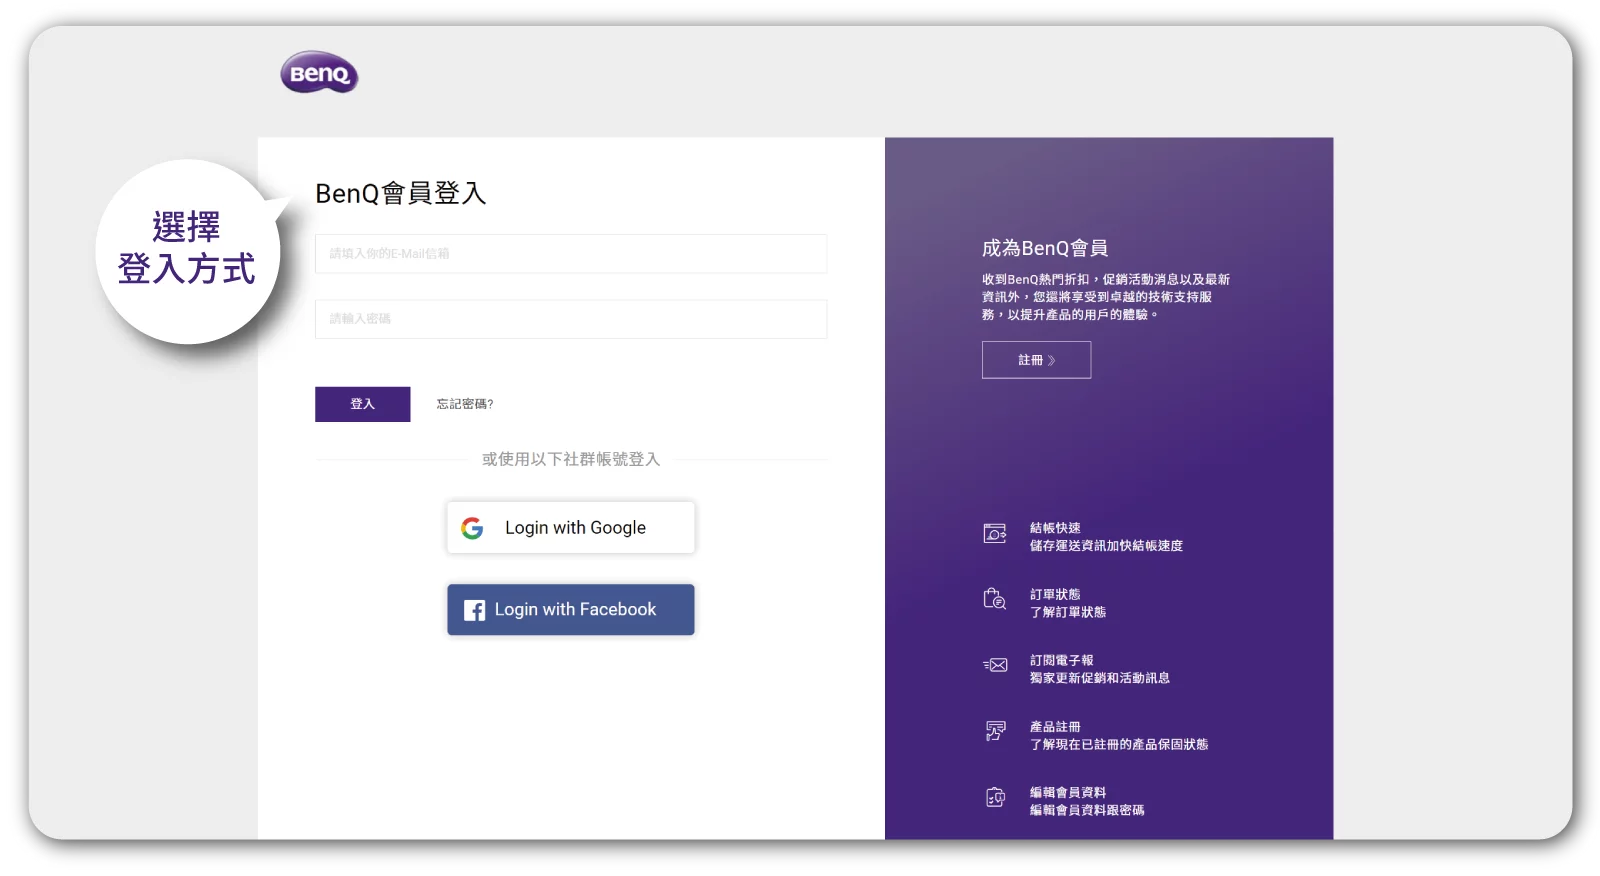
Task: Click the text 儲存運送資訊加快結帳速度
Action: [x=1106, y=546]
